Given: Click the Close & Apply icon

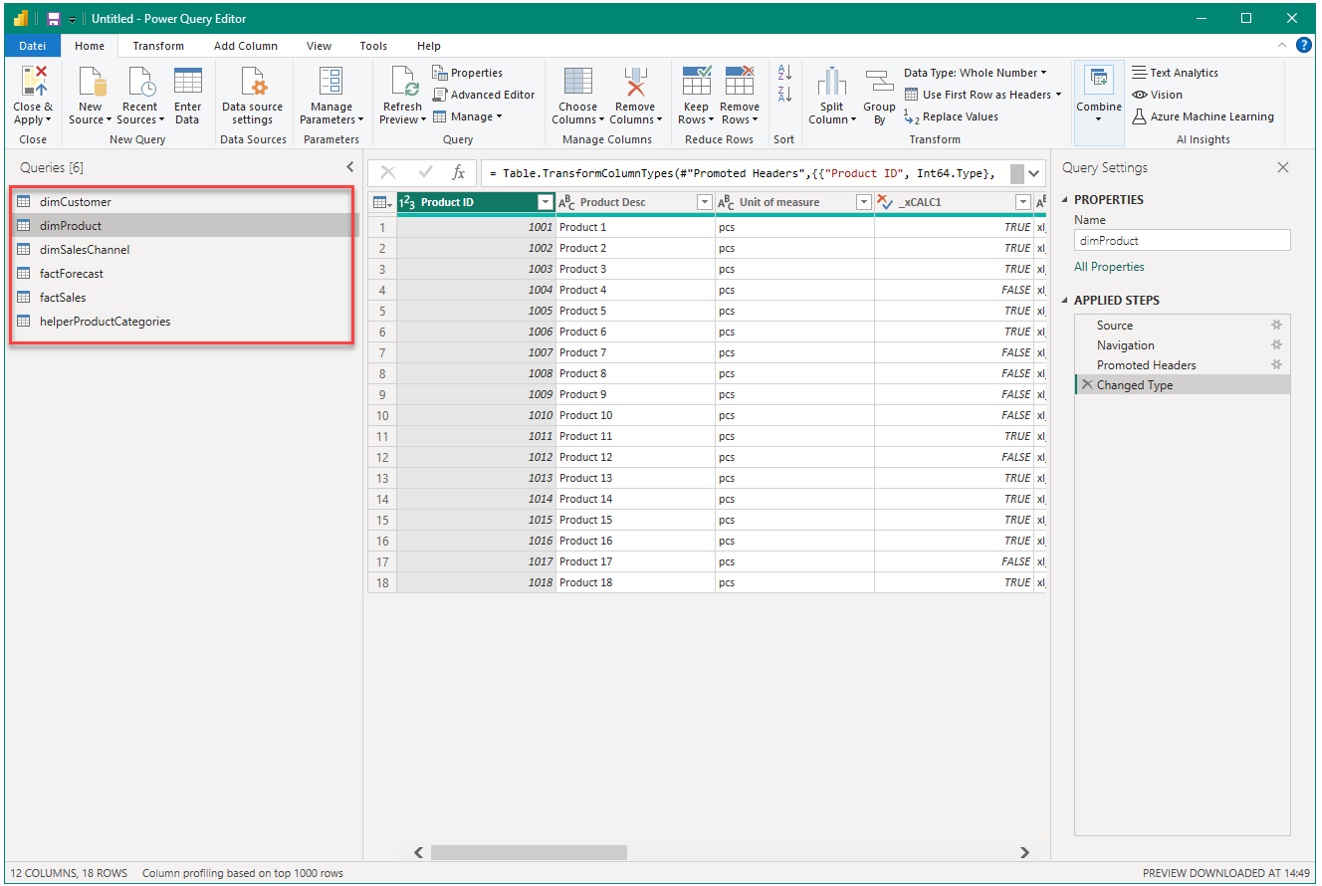Looking at the screenshot, I should tap(34, 82).
